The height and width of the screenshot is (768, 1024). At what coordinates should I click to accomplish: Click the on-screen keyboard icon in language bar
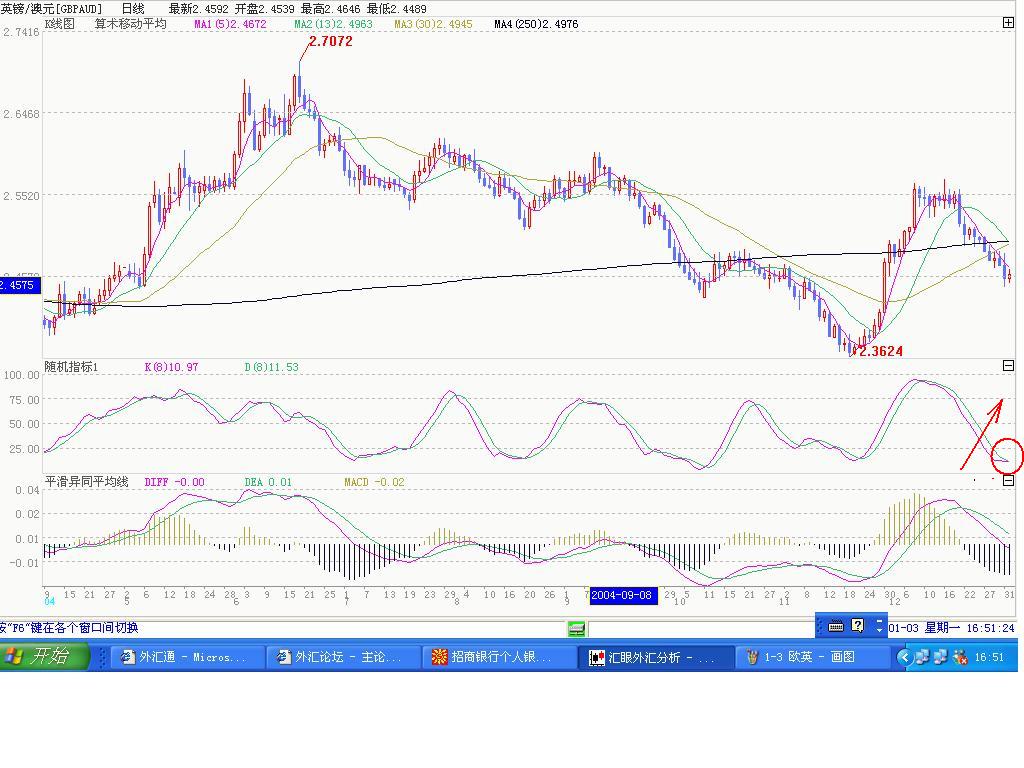coord(835,626)
